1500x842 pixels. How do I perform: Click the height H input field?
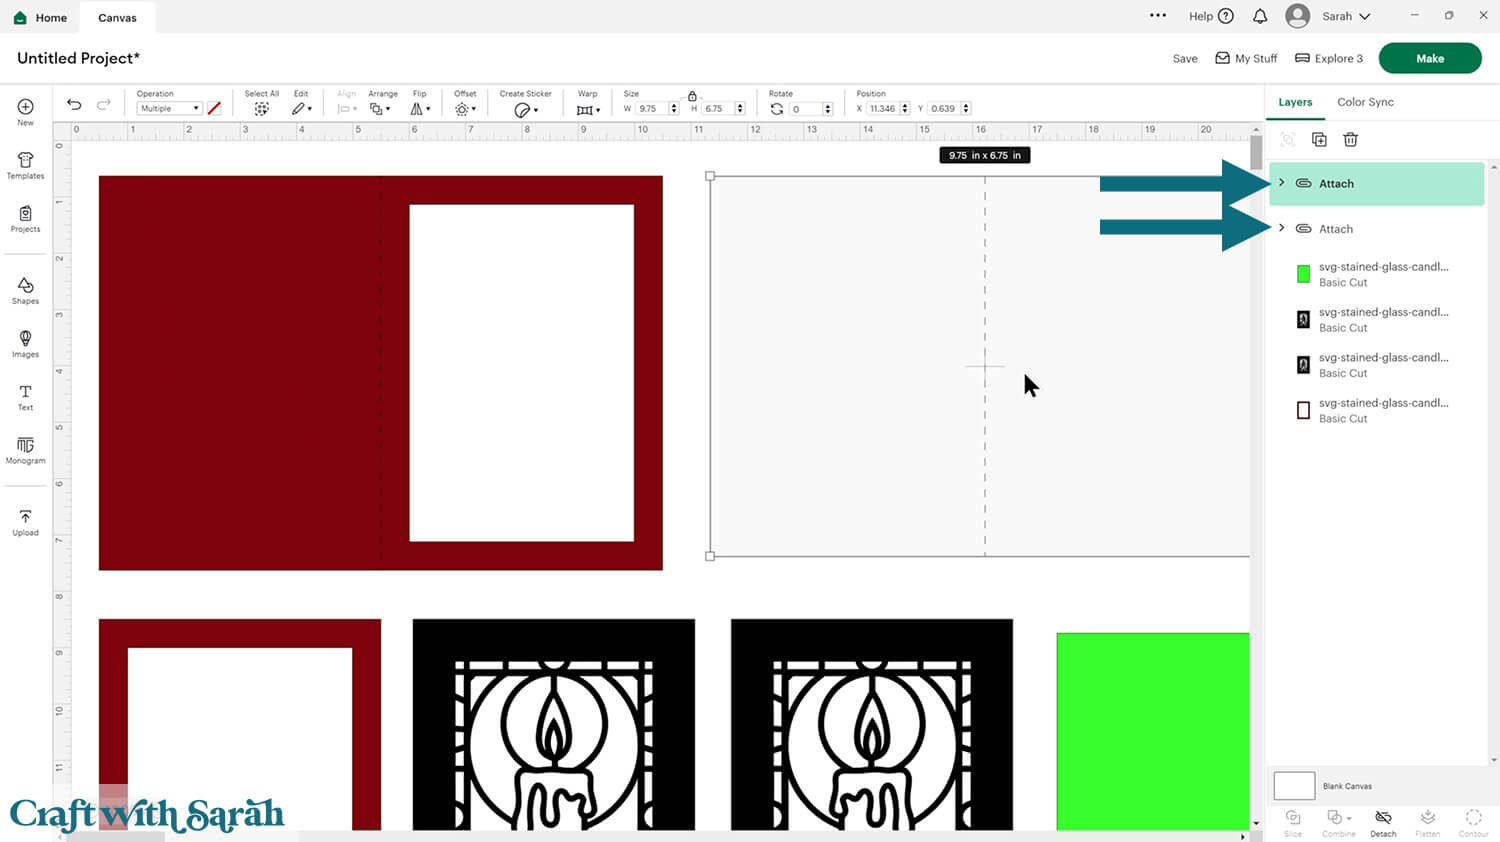click(719, 109)
